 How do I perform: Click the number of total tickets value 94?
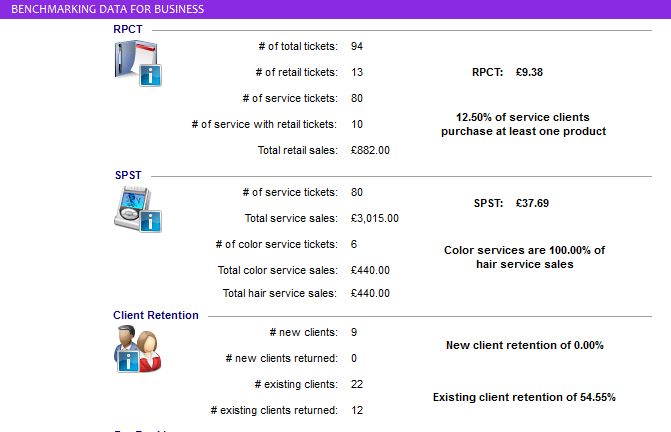coord(357,46)
